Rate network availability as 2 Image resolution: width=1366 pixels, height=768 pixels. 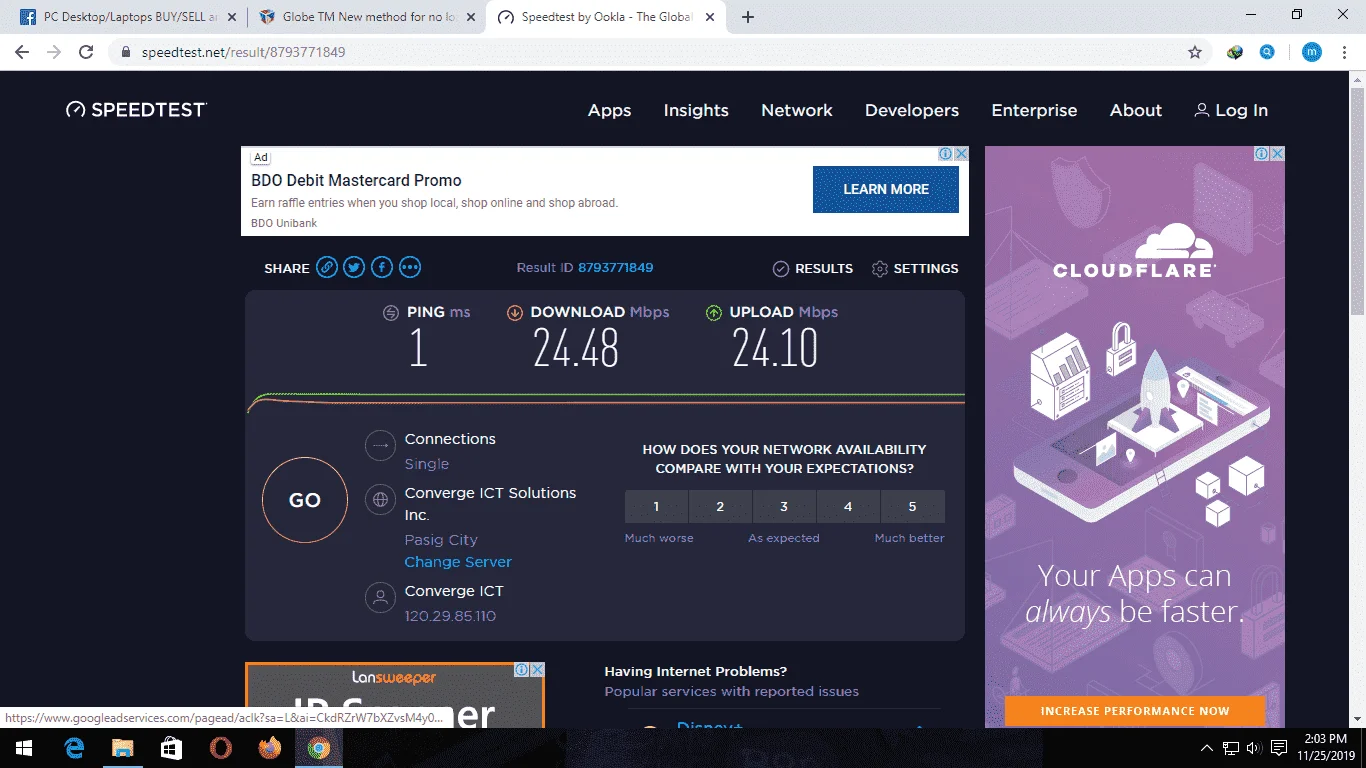(720, 507)
